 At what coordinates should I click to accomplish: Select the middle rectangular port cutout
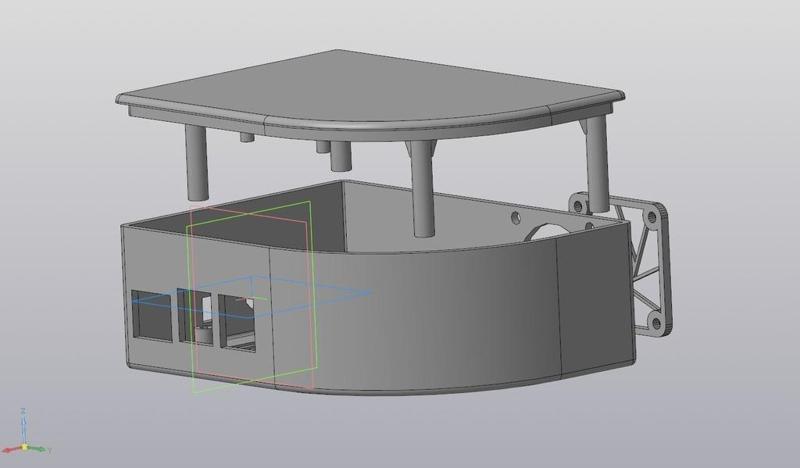[x=194, y=317]
